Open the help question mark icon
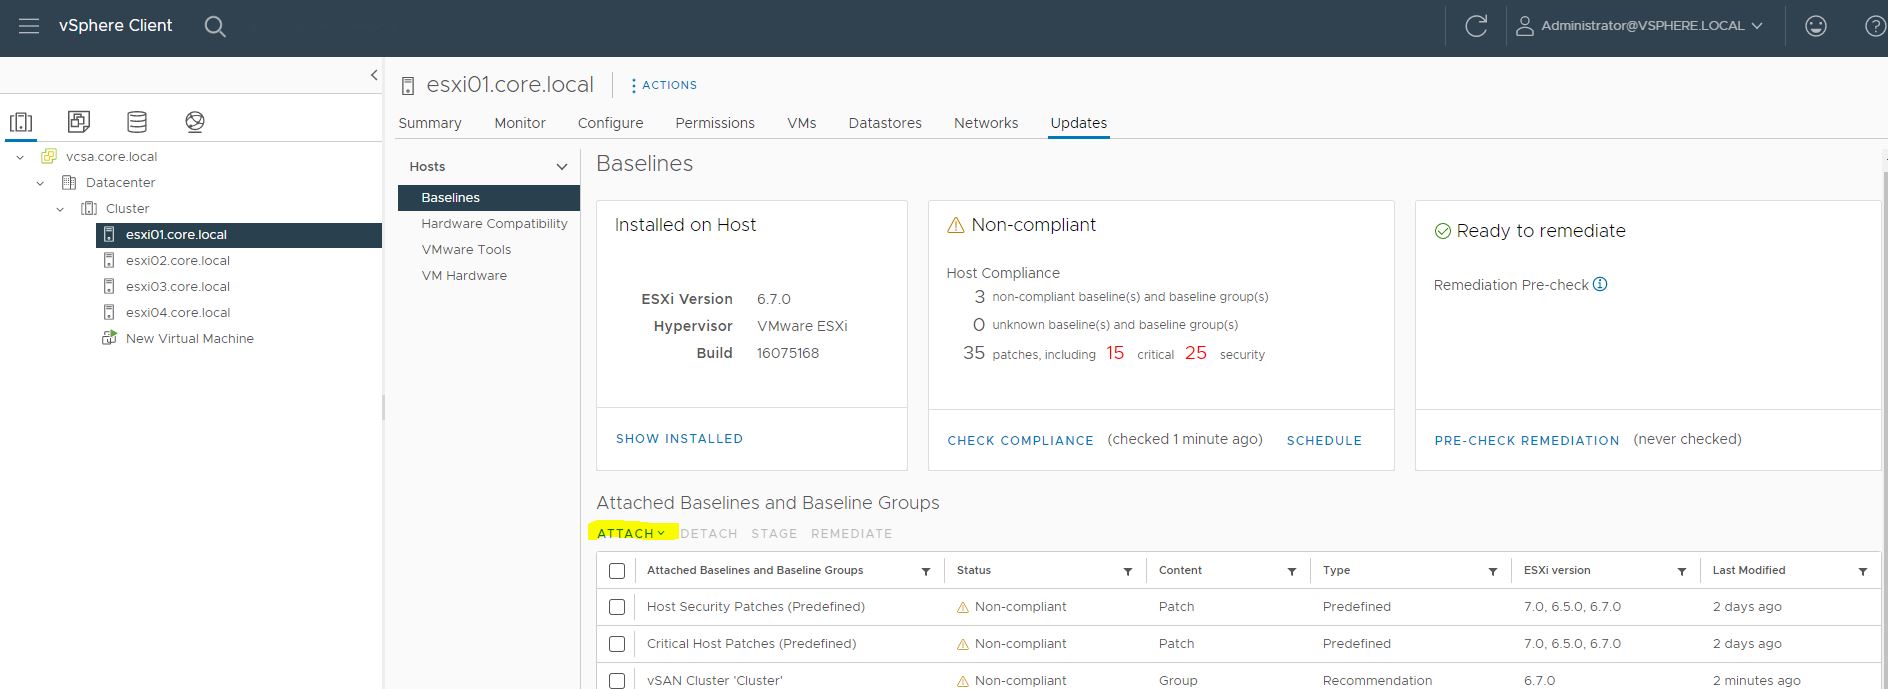The width and height of the screenshot is (1888, 689). click(x=1876, y=26)
